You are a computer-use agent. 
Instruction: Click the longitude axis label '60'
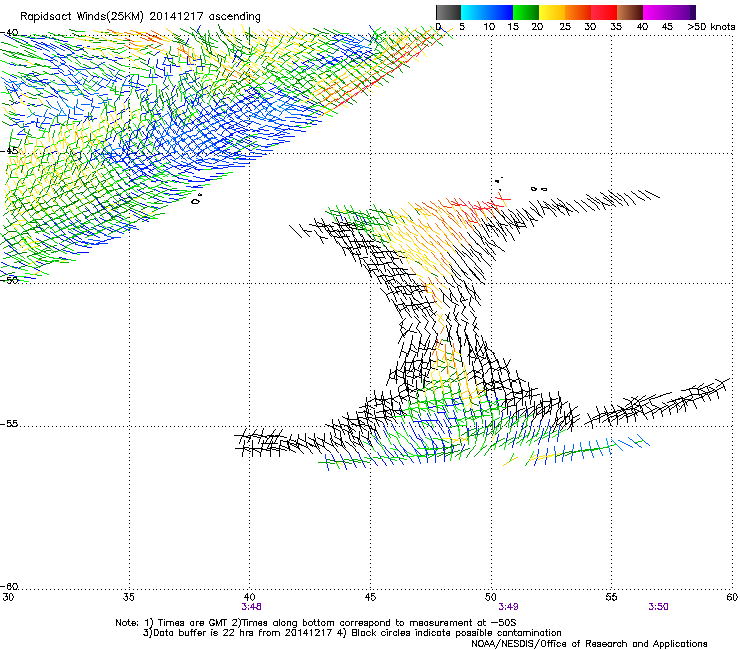point(732,597)
